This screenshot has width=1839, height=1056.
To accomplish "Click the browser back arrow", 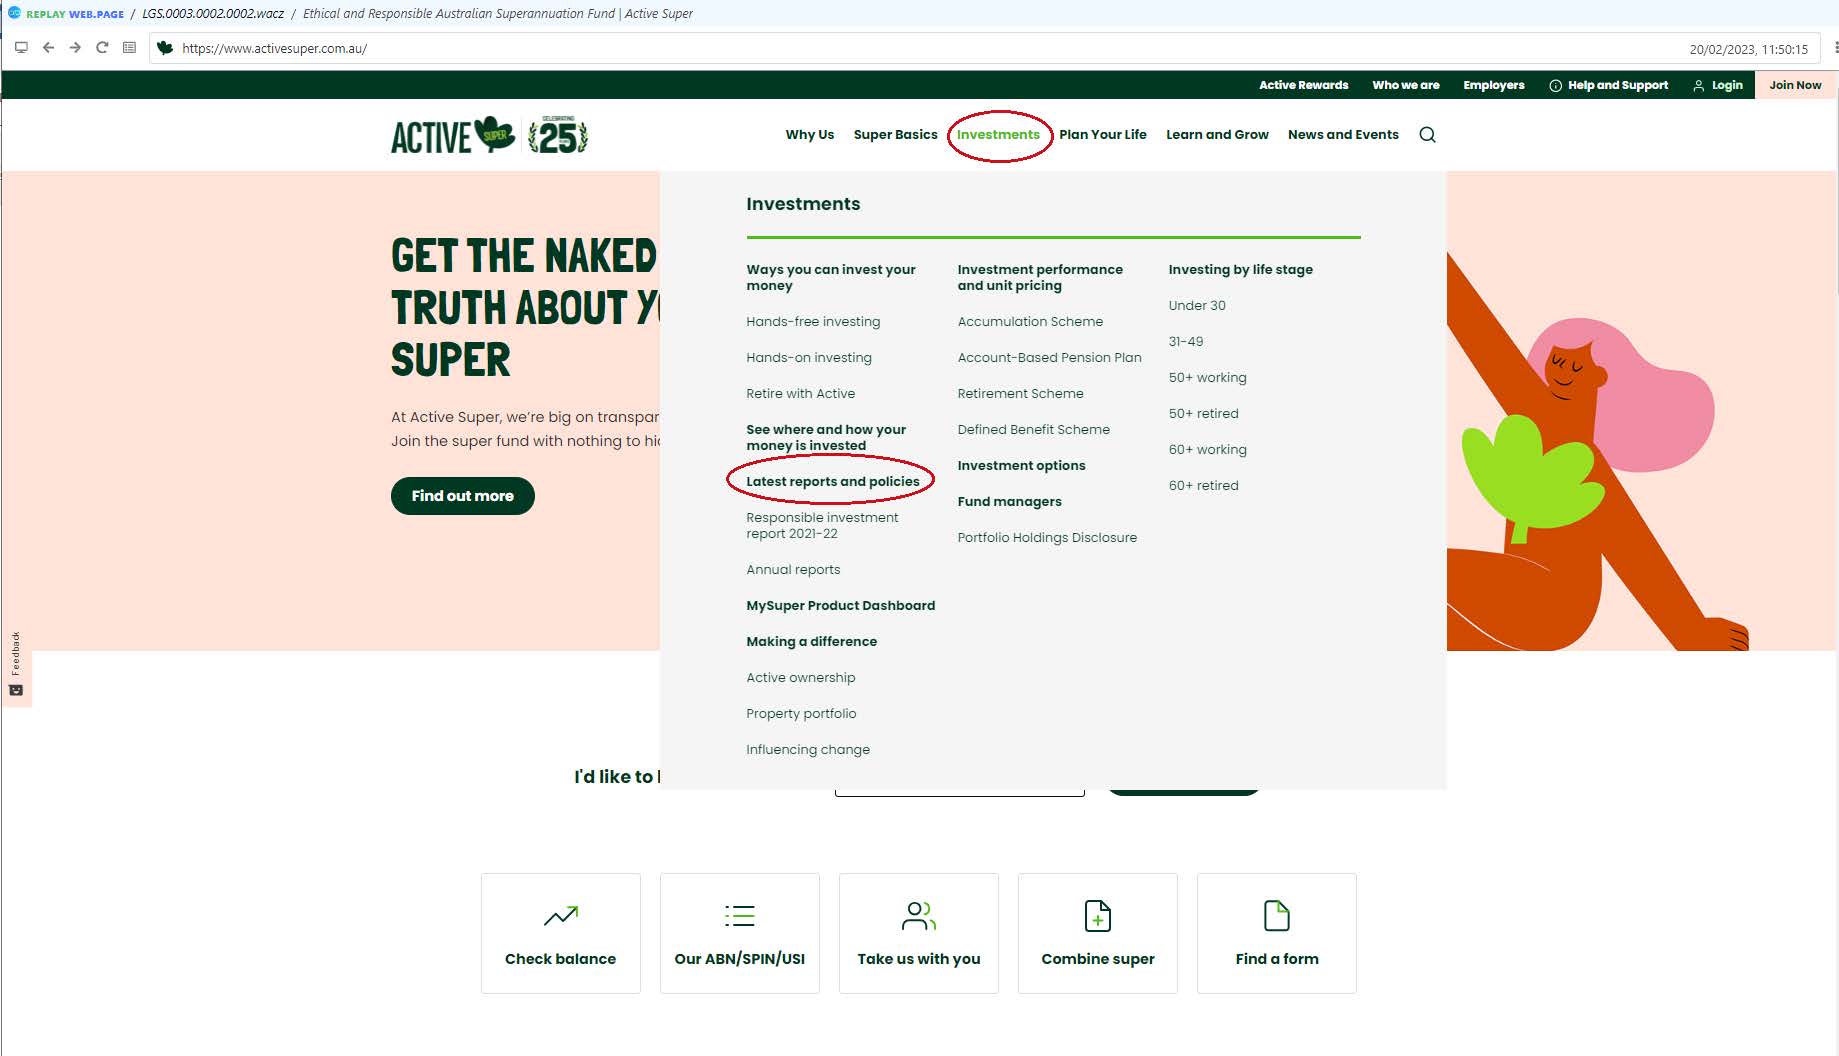I will 48,48.
